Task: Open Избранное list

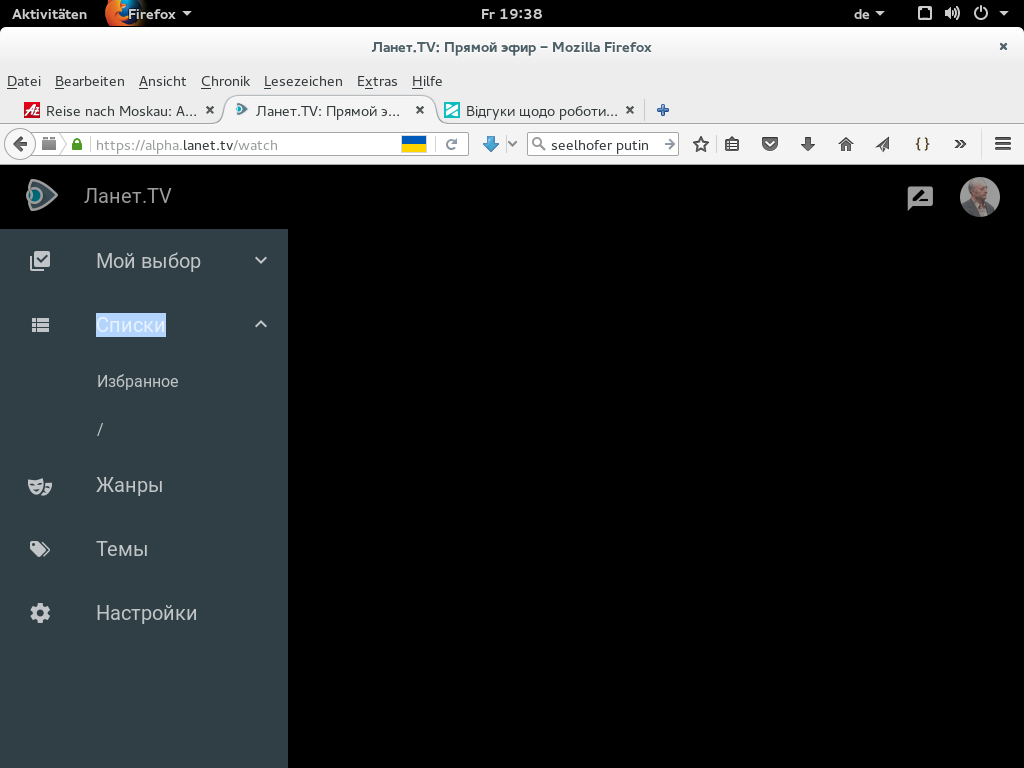Action: 138,382
